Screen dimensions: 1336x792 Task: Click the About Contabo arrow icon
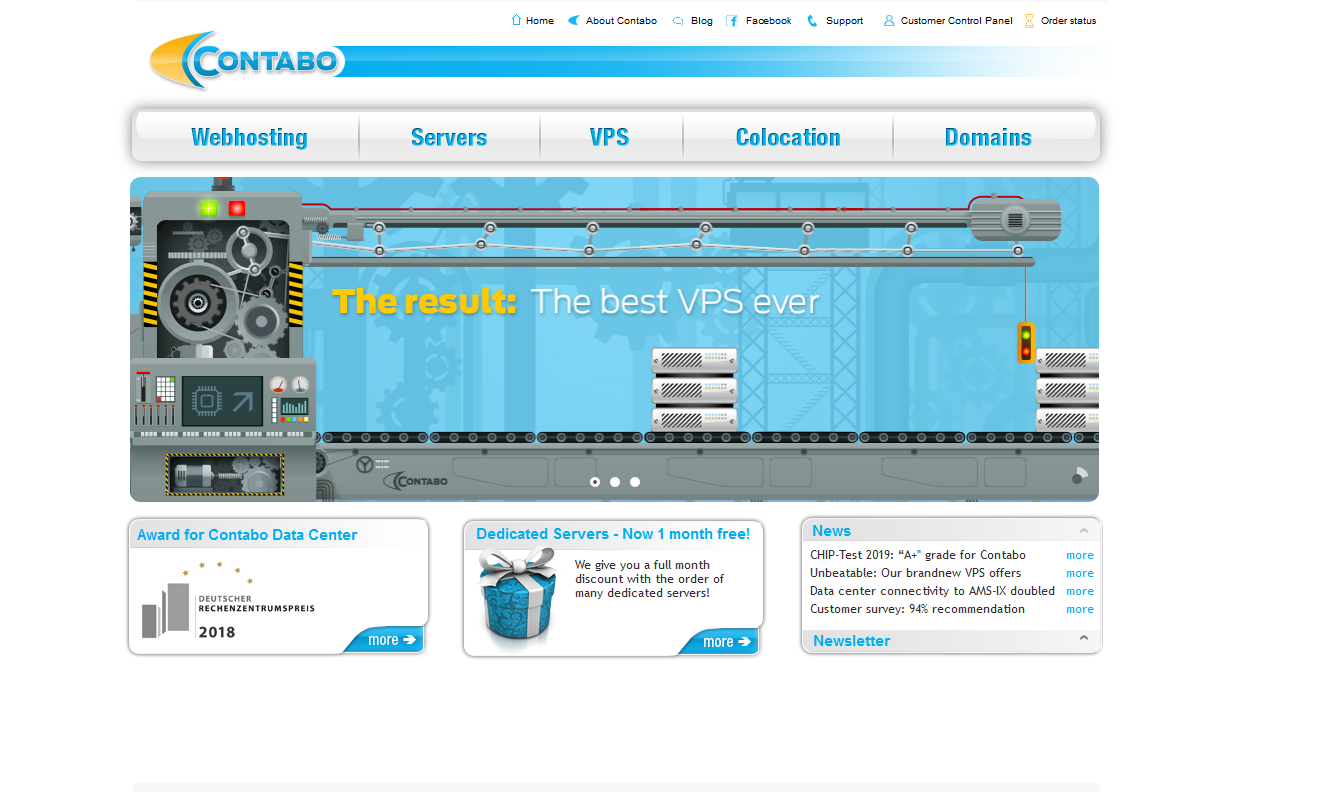click(x=574, y=20)
